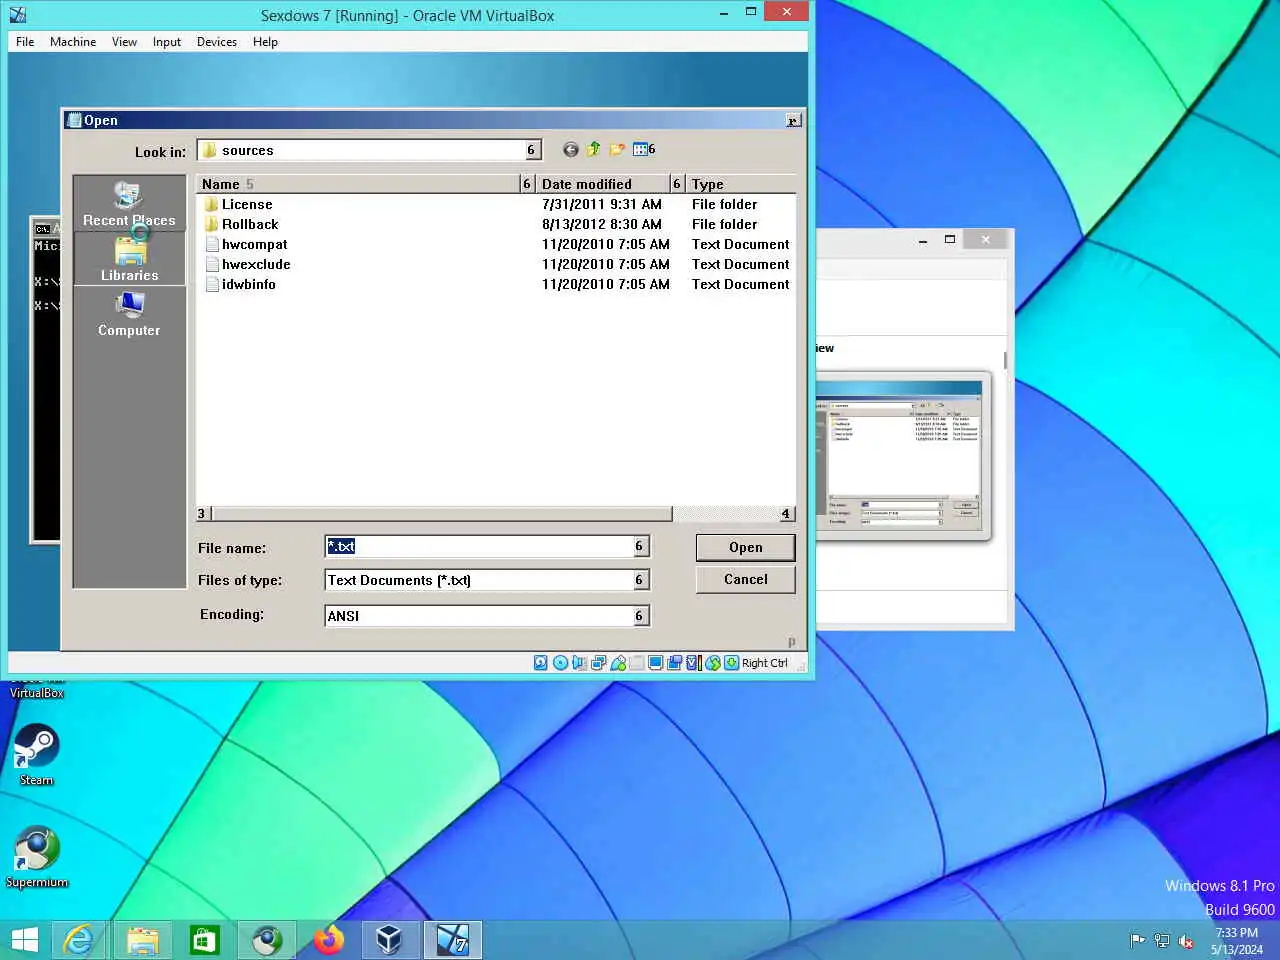Image resolution: width=1280 pixels, height=960 pixels.
Task: Select Libraries in the places sidebar
Action: pos(129,259)
